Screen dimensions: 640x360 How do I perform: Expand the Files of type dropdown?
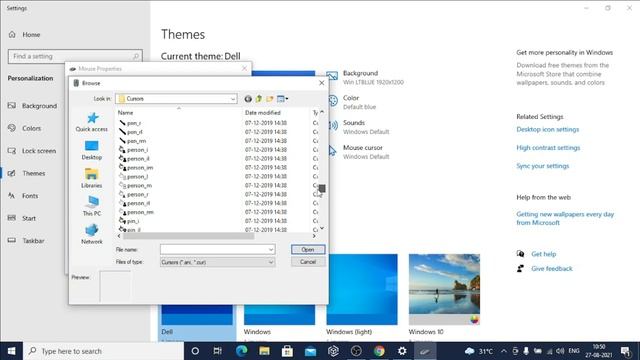[x=271, y=262]
